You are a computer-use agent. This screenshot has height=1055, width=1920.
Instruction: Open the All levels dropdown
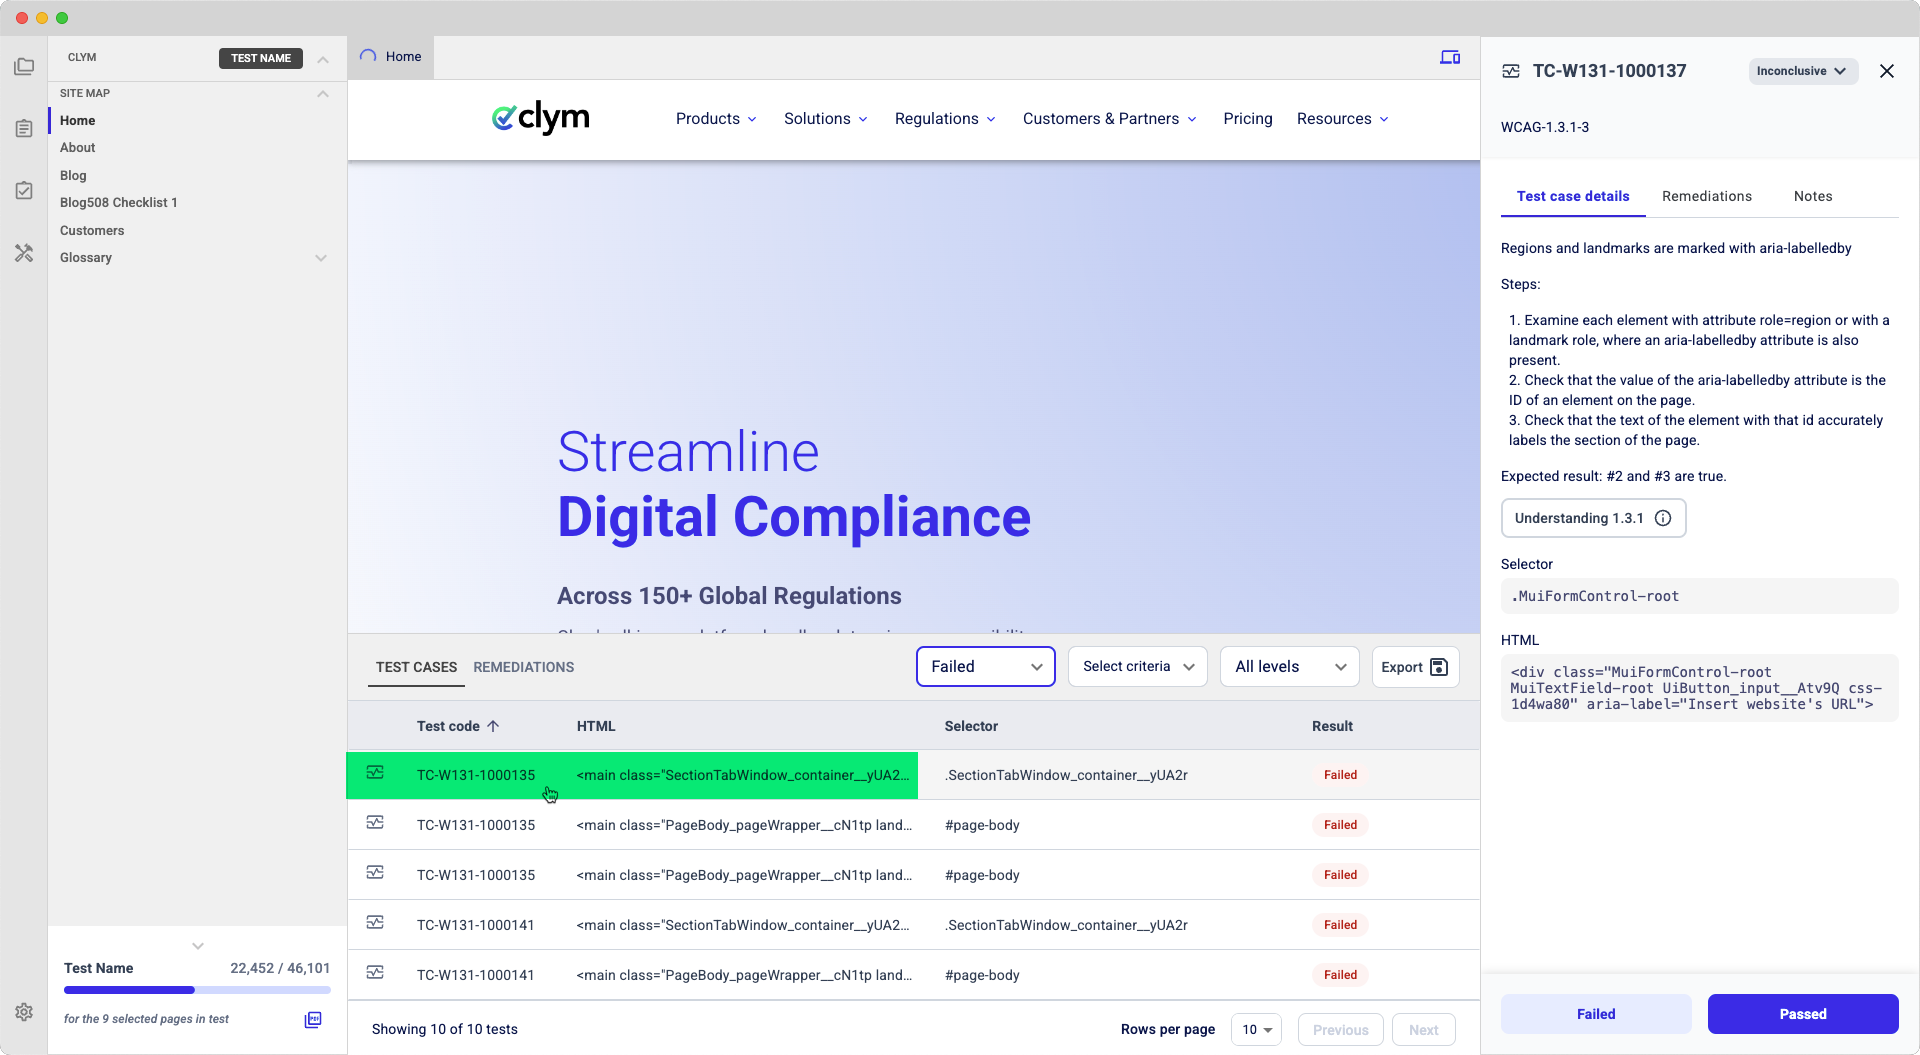tap(1290, 667)
